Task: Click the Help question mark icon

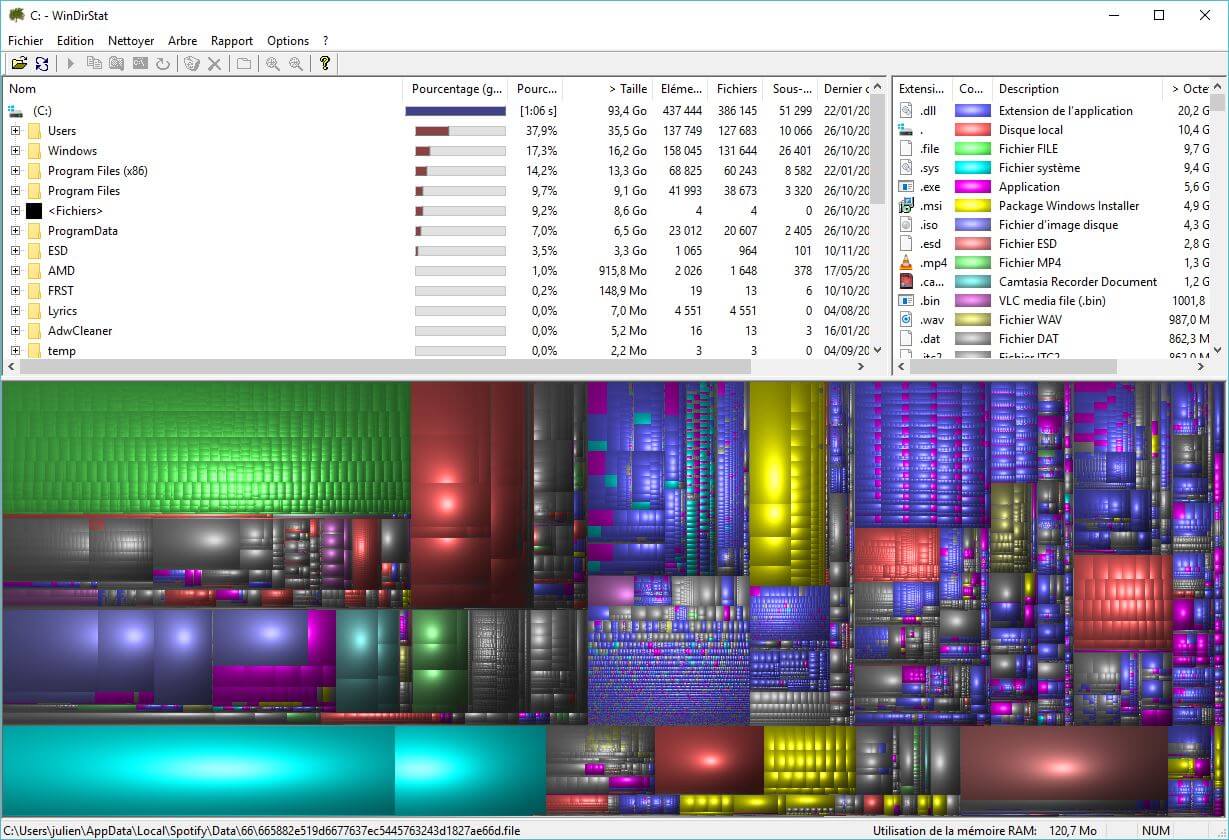Action: tap(324, 64)
